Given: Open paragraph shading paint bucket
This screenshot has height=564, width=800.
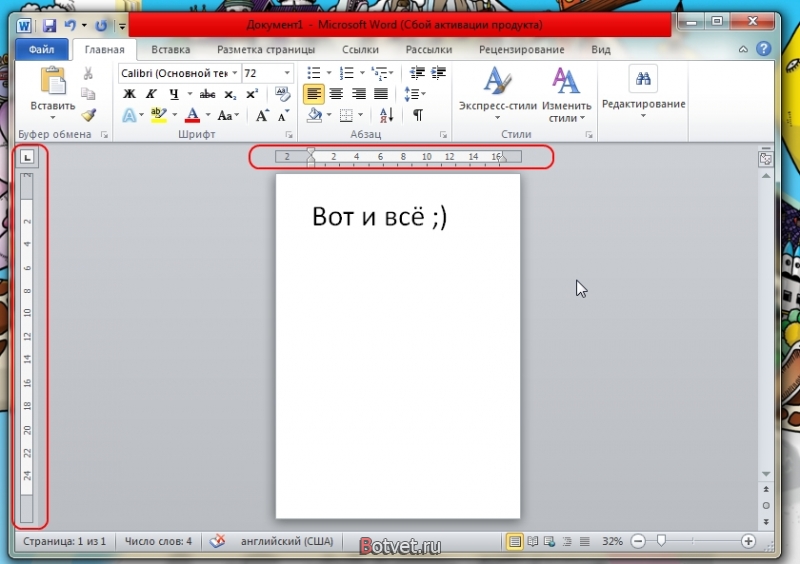Looking at the screenshot, I should coord(314,115).
